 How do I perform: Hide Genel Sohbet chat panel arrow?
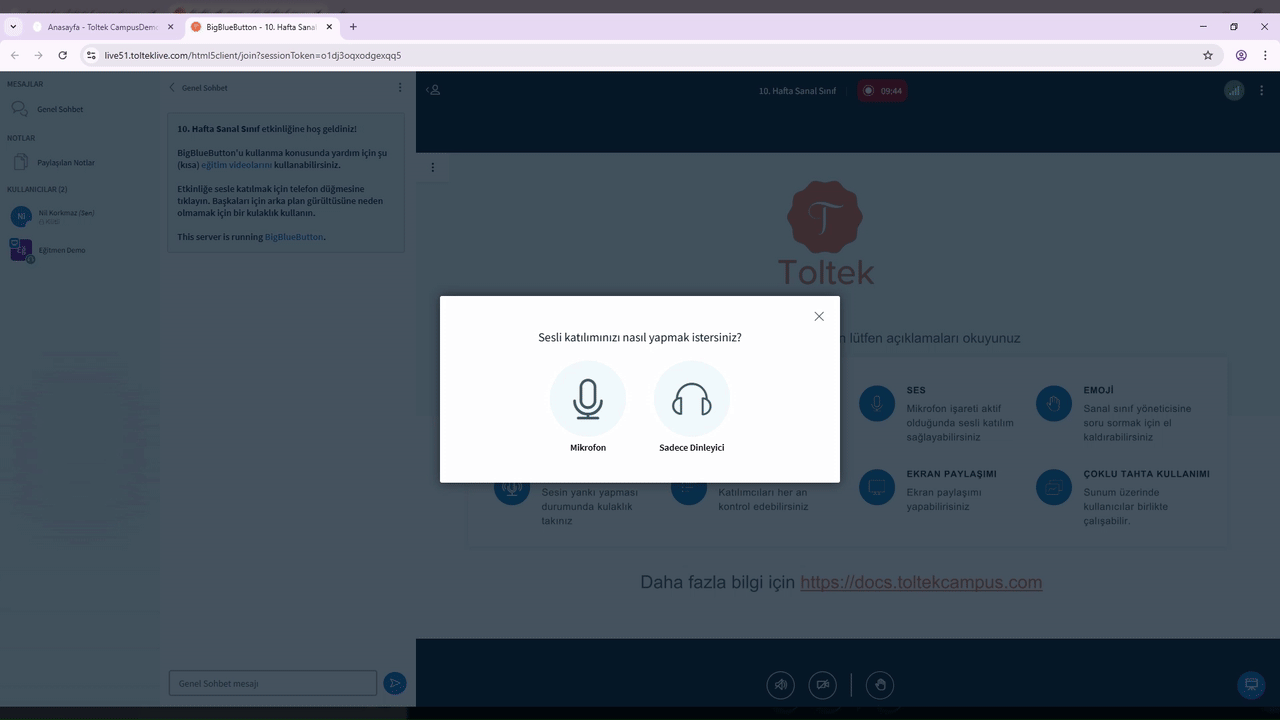[172, 88]
